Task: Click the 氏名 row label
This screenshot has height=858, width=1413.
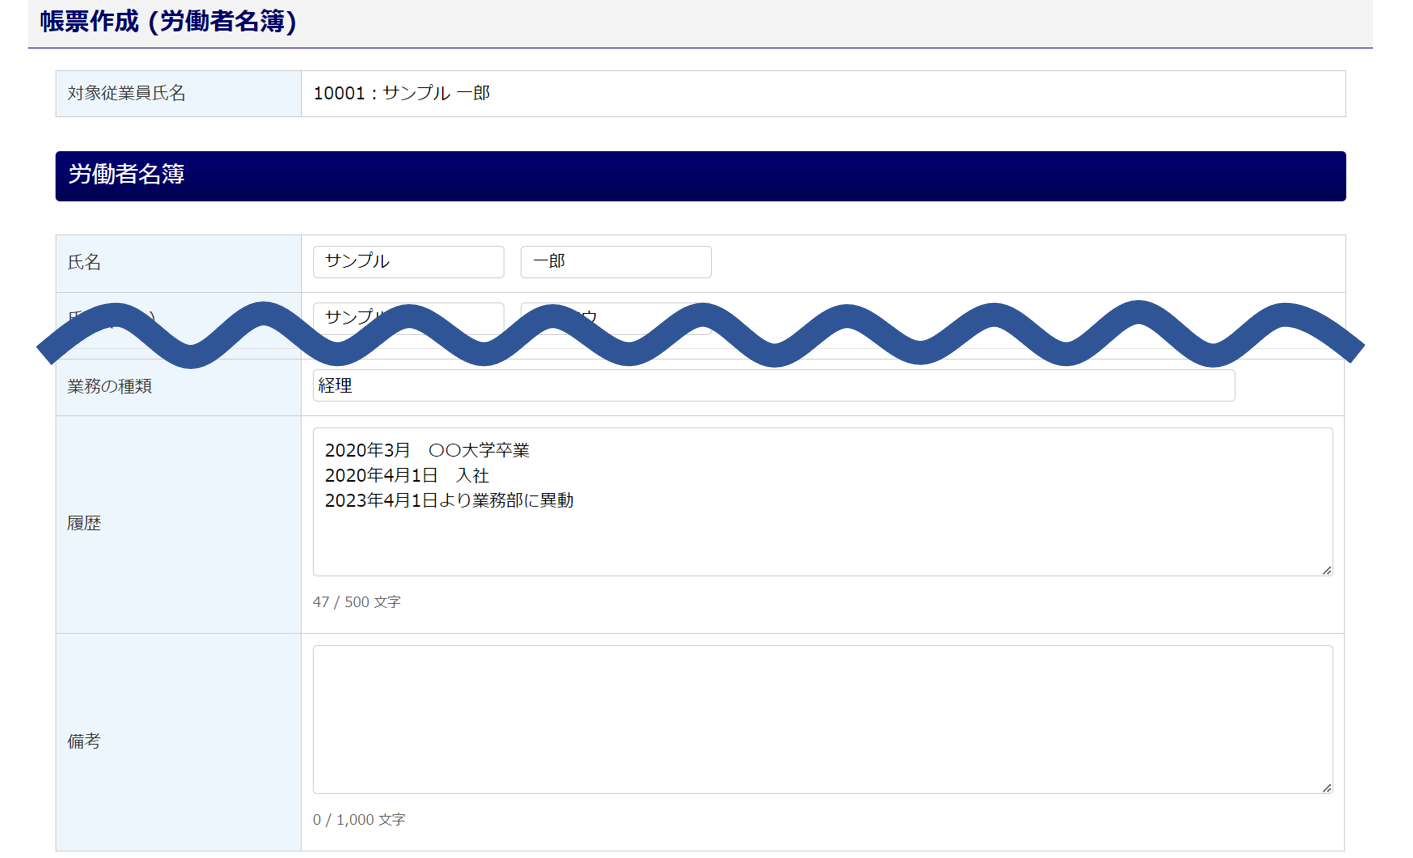Action: pyautogui.click(x=85, y=262)
